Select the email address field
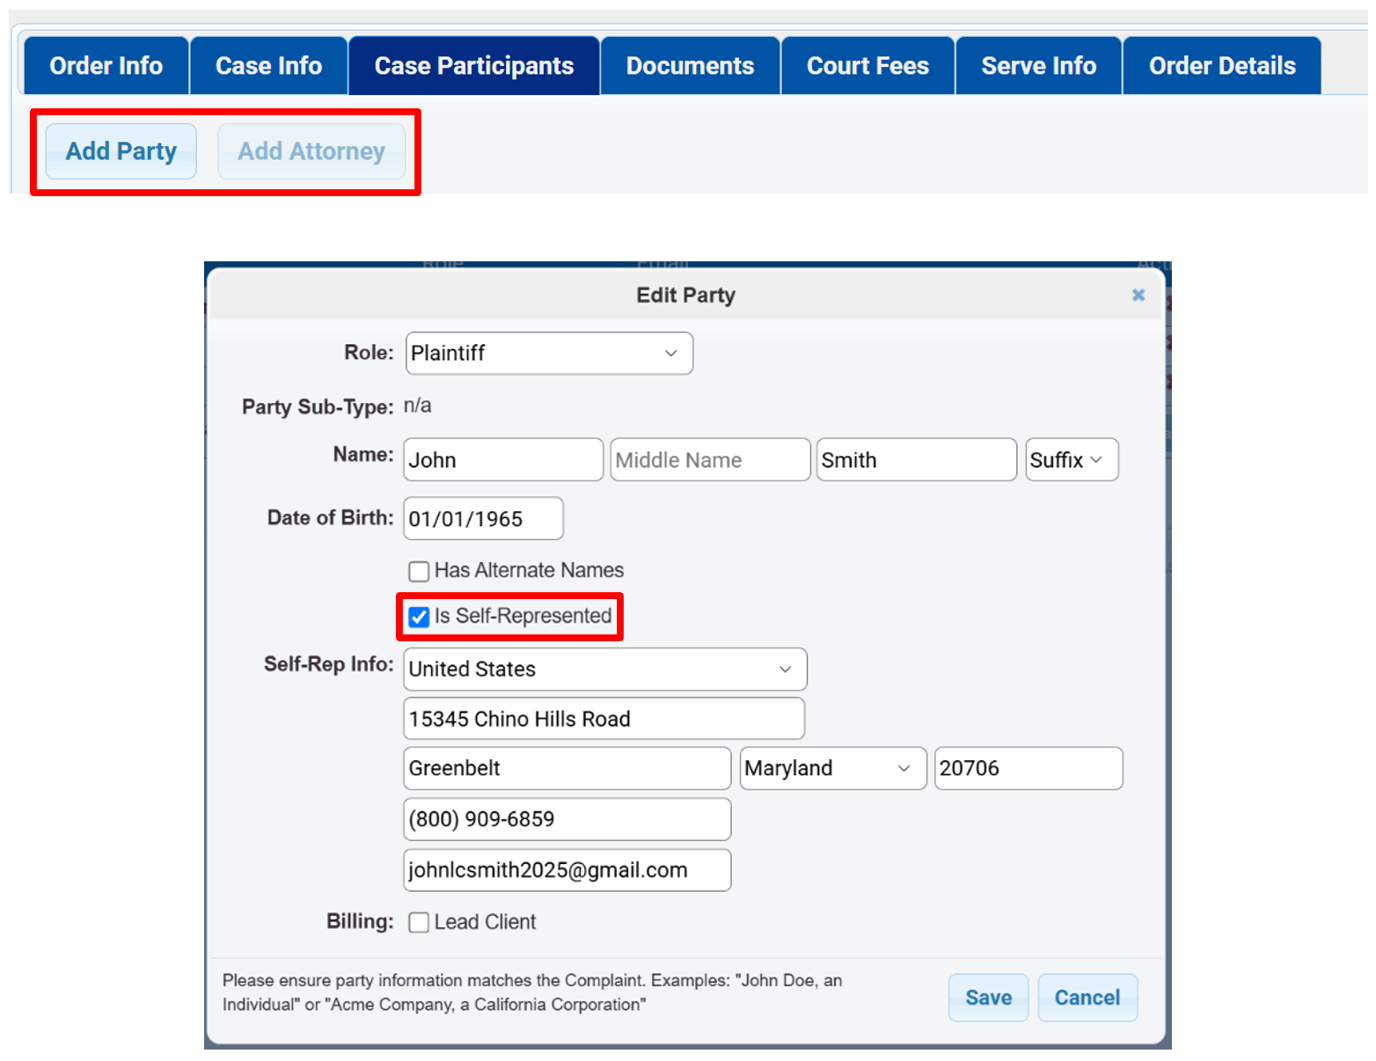 [566, 870]
